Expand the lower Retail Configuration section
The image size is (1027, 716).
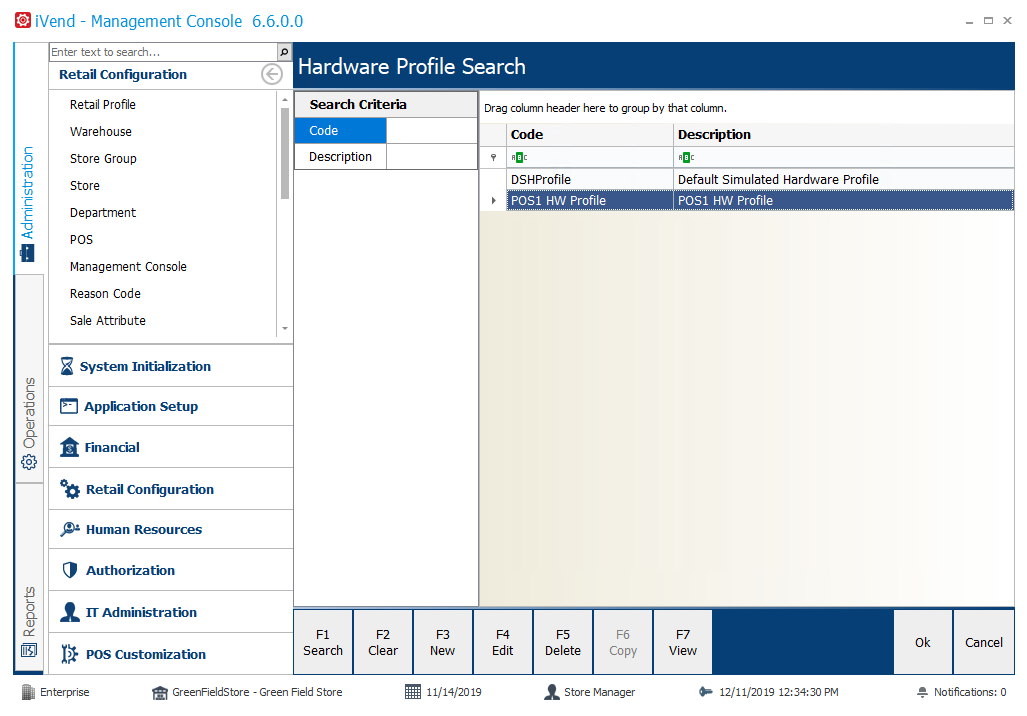pos(171,489)
